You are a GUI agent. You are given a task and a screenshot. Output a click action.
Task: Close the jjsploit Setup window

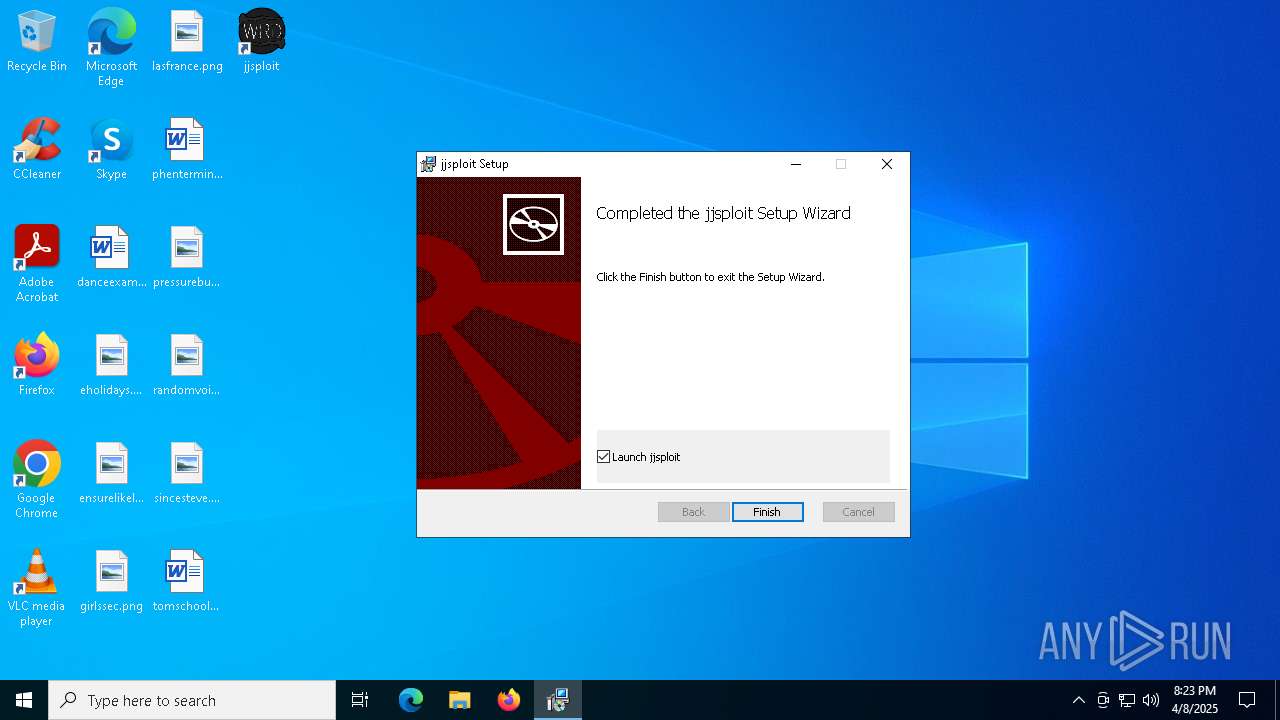[887, 164]
